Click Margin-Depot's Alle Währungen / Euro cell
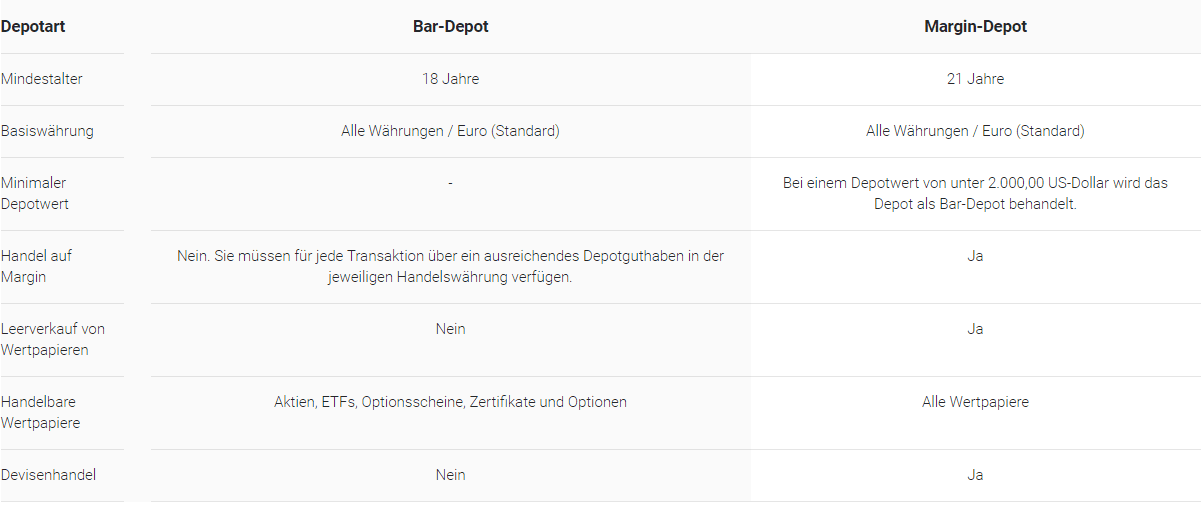Image resolution: width=1201 pixels, height=505 pixels. [975, 131]
